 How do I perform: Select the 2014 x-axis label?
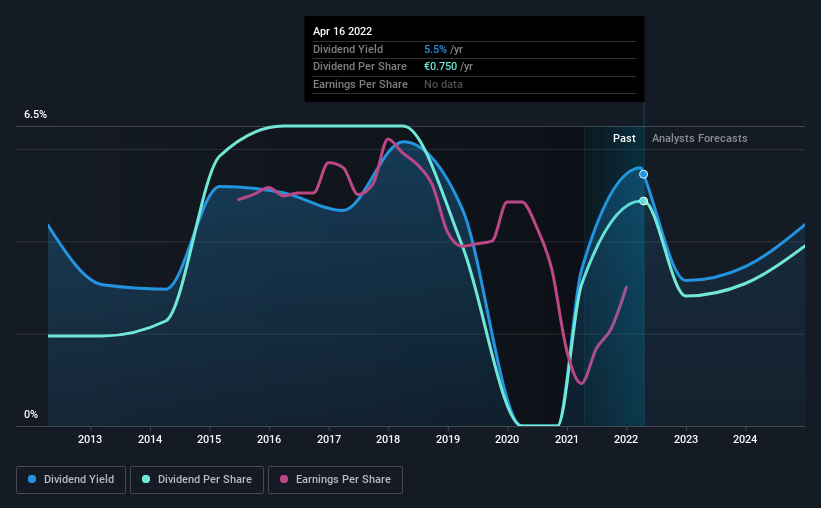point(150,439)
